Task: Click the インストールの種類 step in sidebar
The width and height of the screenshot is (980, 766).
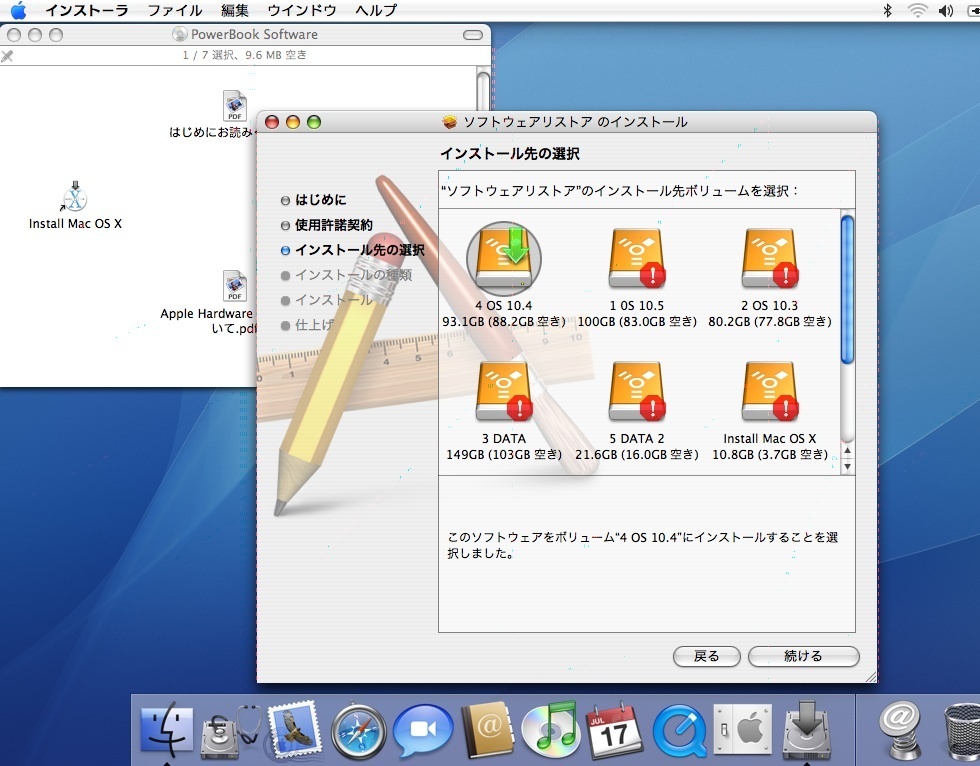Action: [353, 275]
